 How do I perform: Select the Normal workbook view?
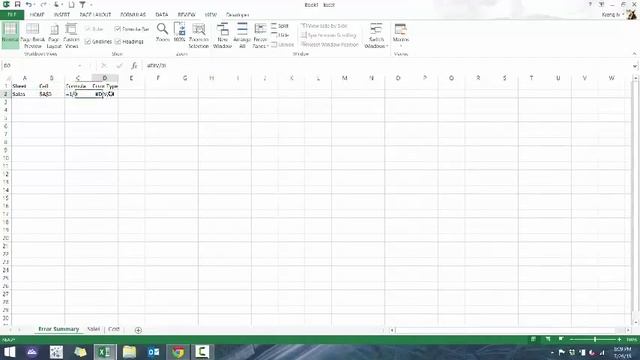coord(10,35)
